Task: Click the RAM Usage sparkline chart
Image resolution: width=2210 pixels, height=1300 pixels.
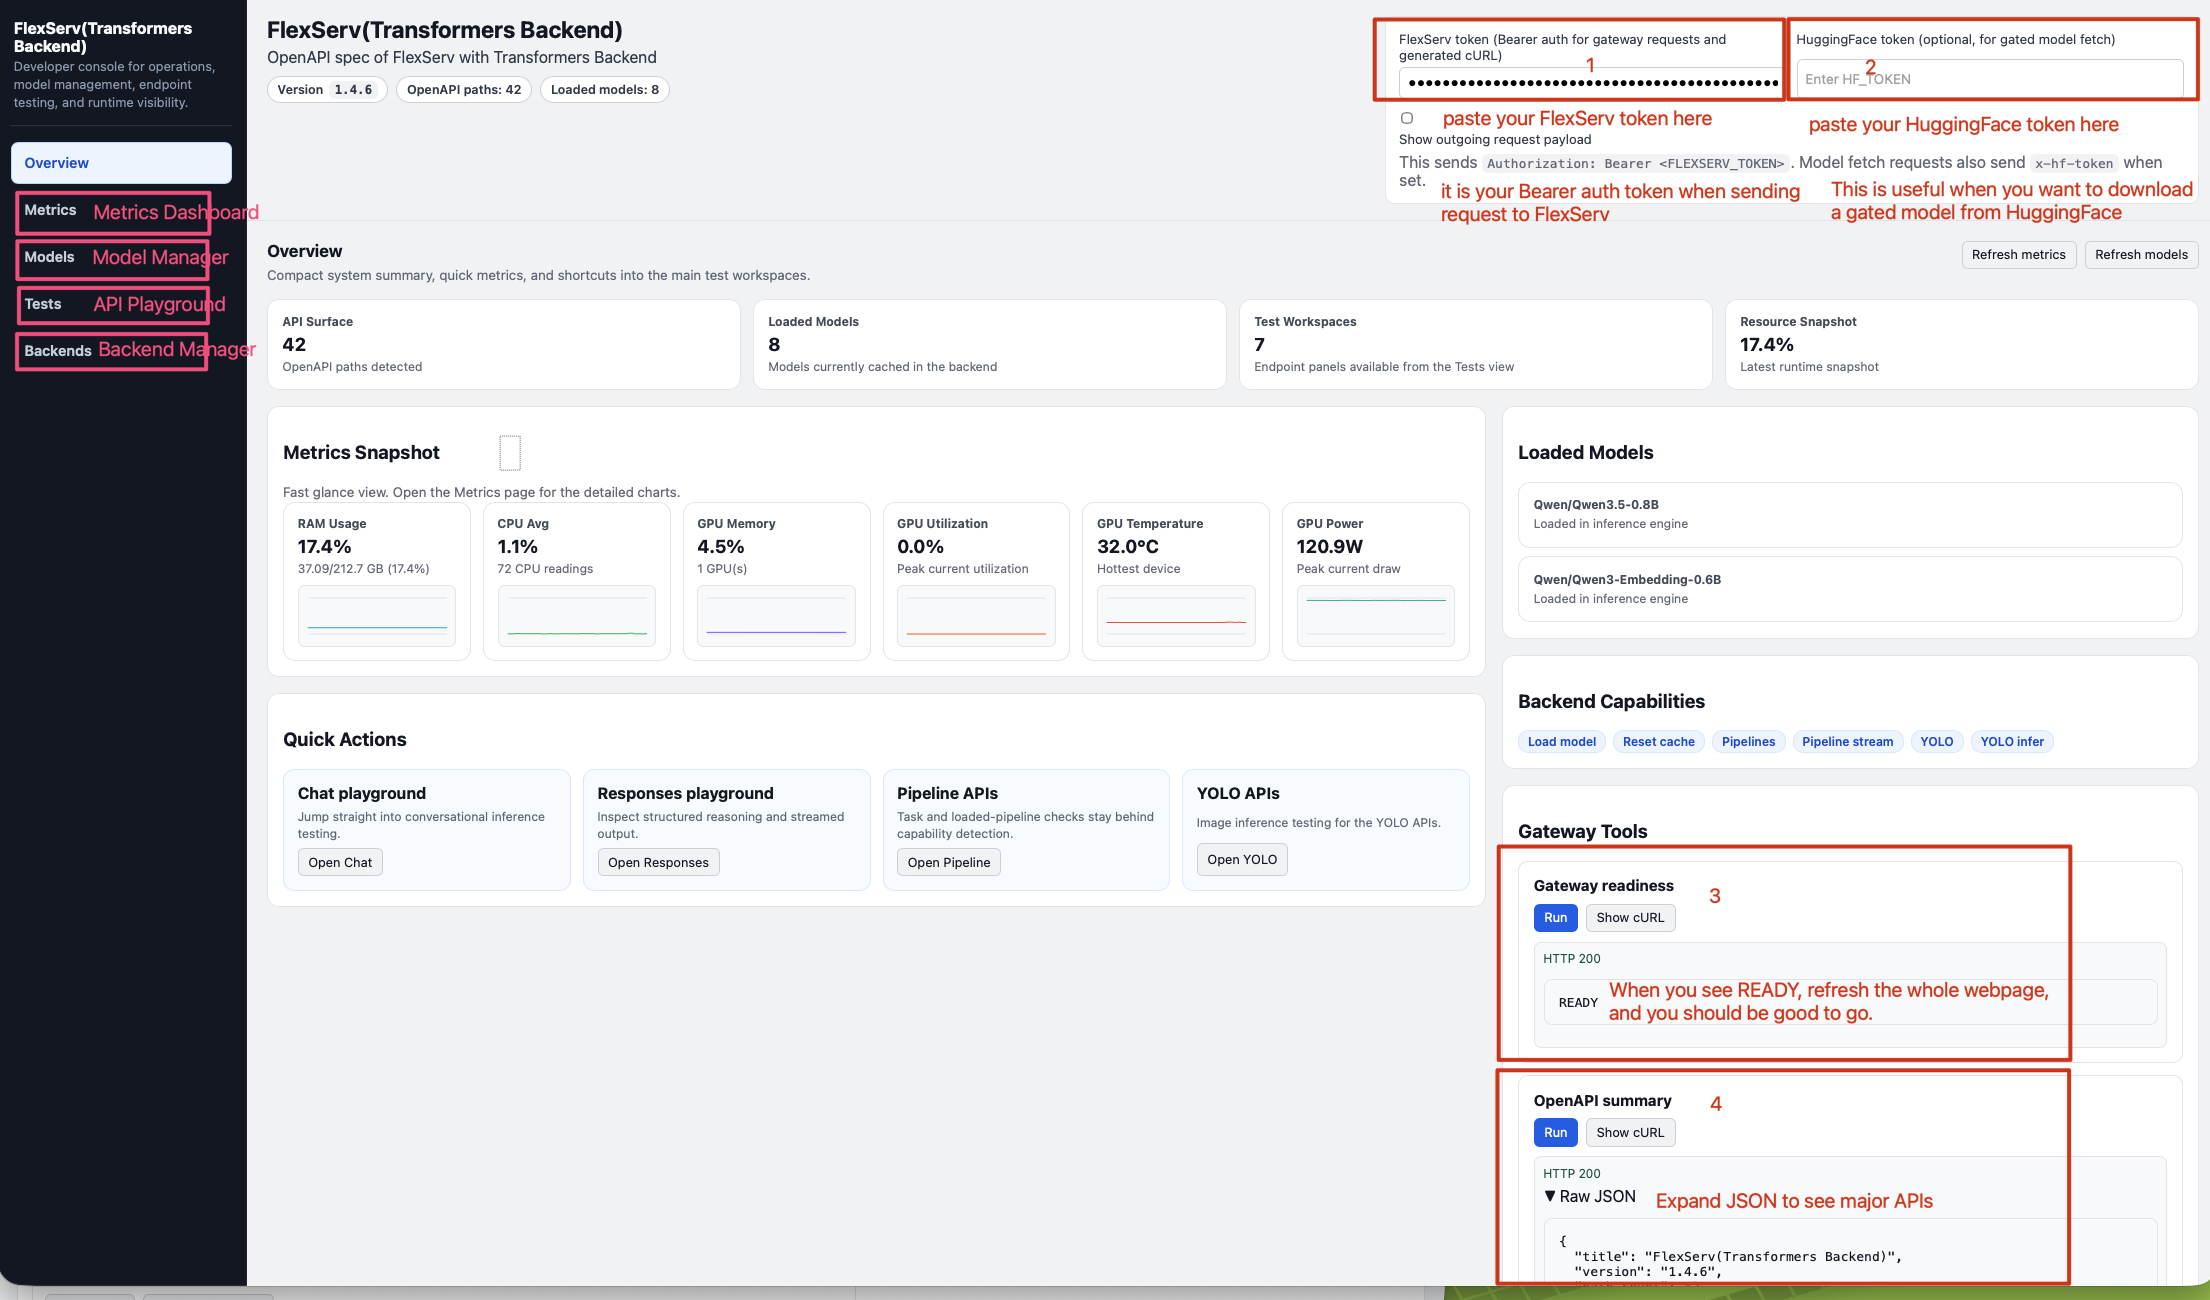Action: (377, 616)
